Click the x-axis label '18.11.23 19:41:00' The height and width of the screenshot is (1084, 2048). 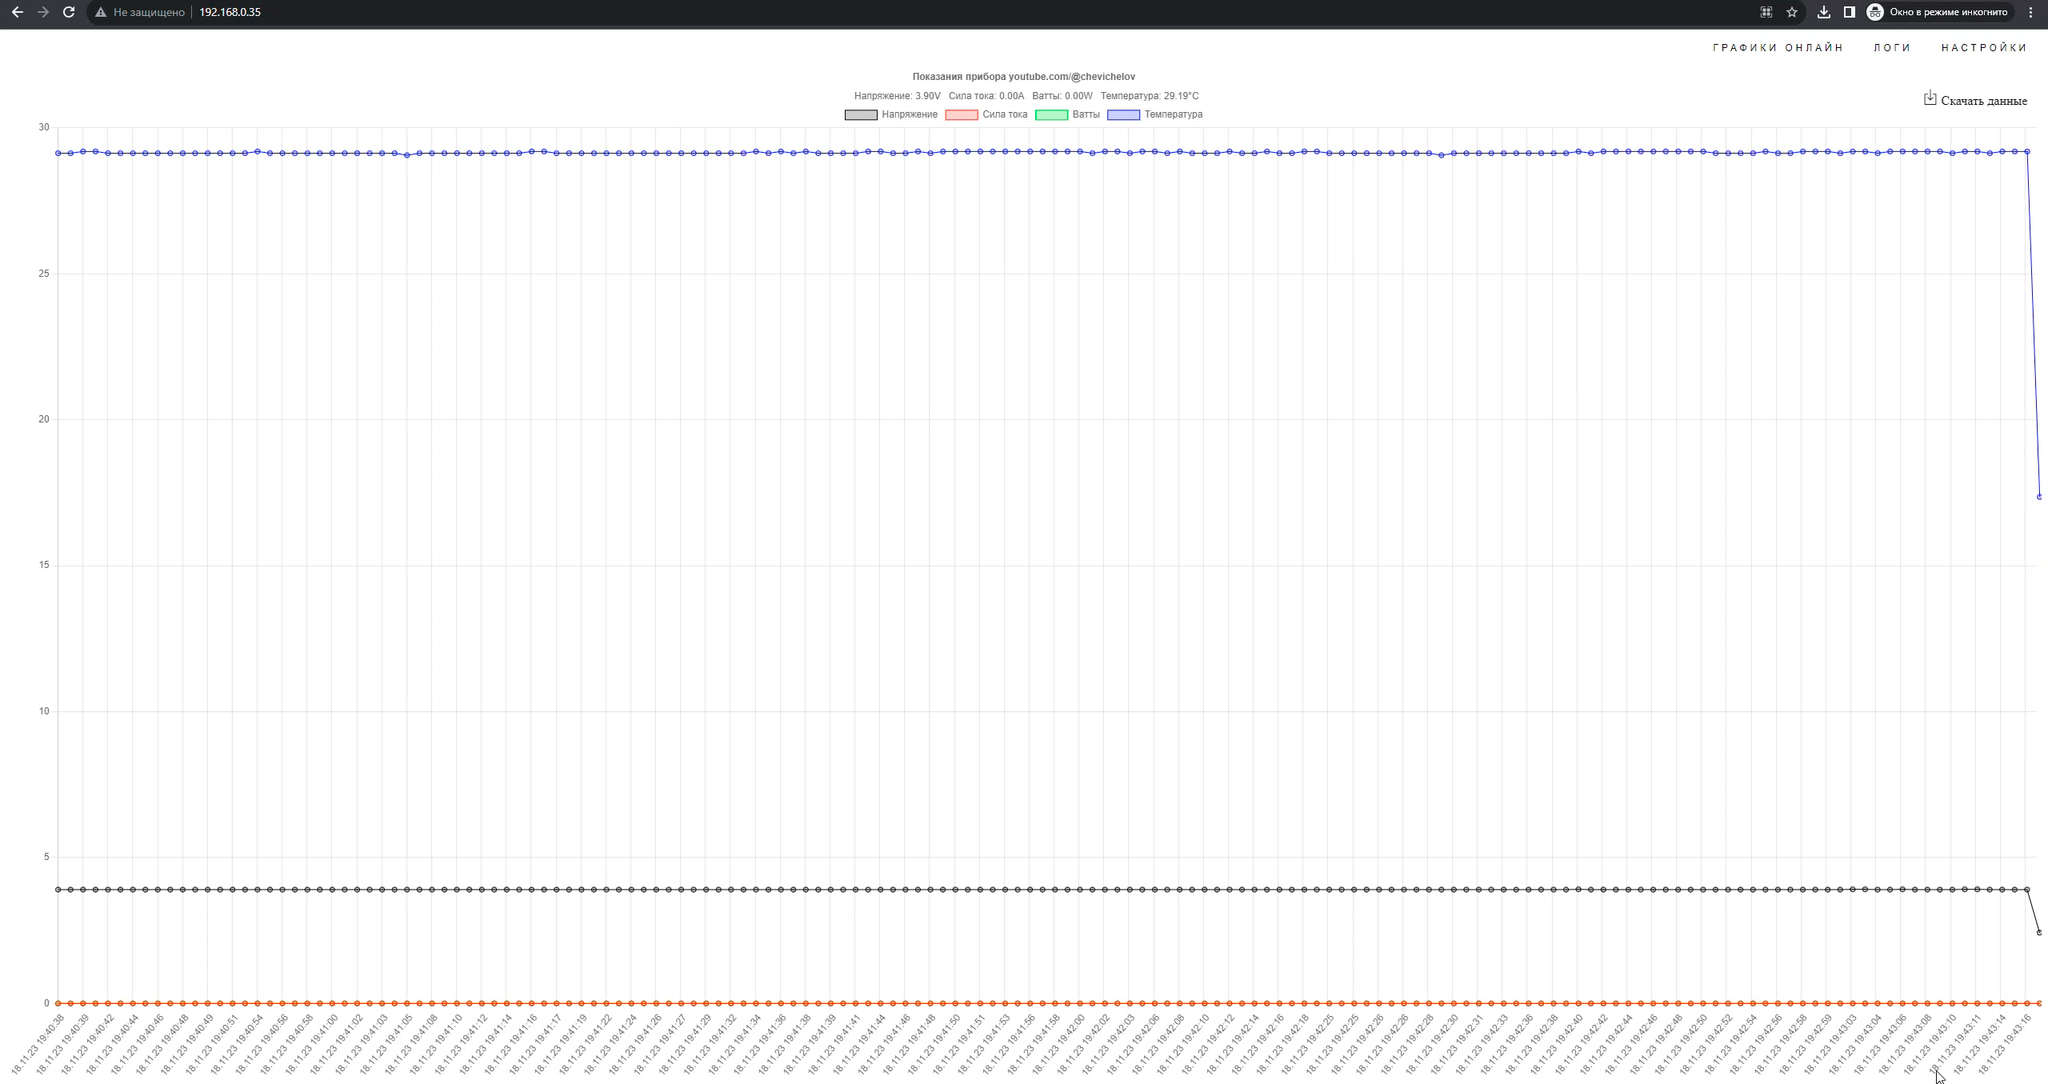(310, 1046)
